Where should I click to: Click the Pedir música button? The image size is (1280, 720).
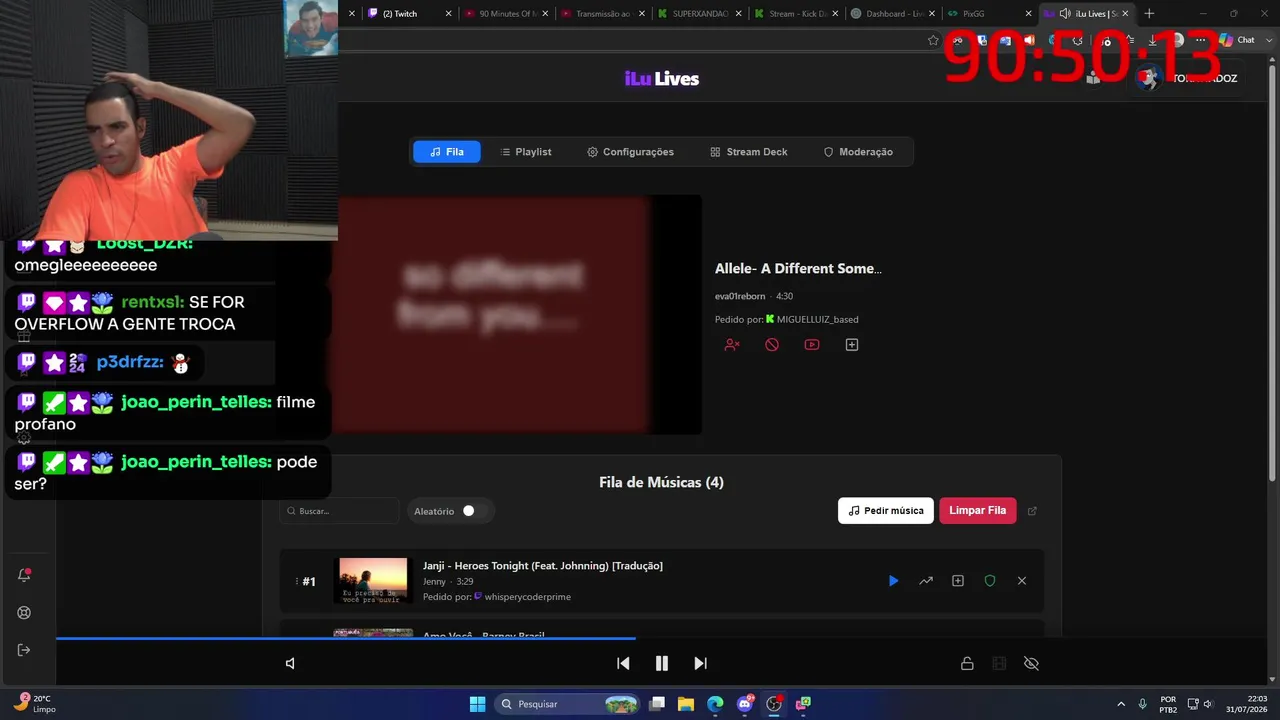point(886,510)
